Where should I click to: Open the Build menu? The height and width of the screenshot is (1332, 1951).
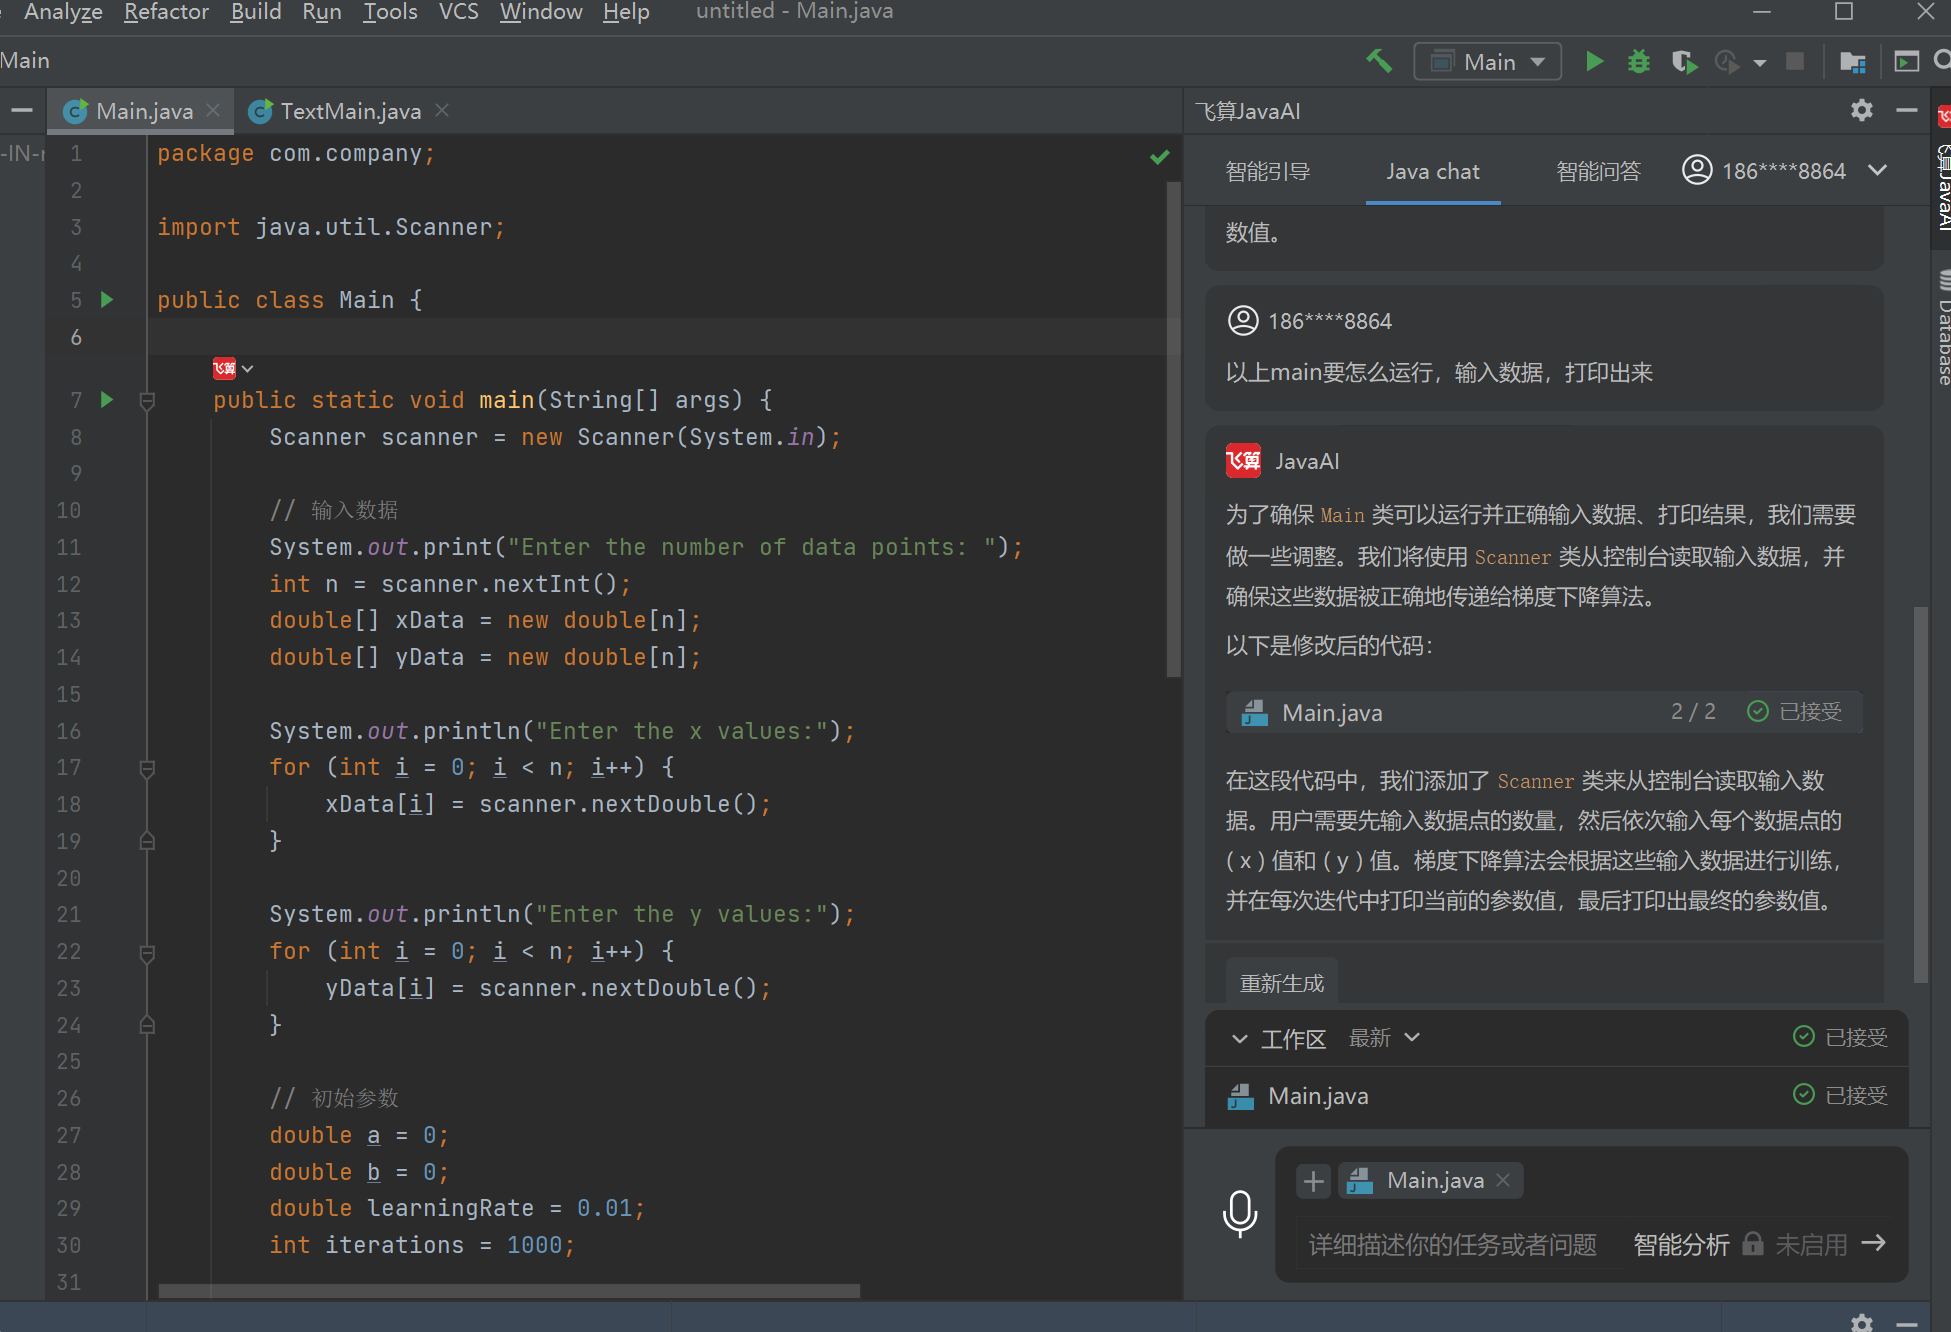(256, 12)
